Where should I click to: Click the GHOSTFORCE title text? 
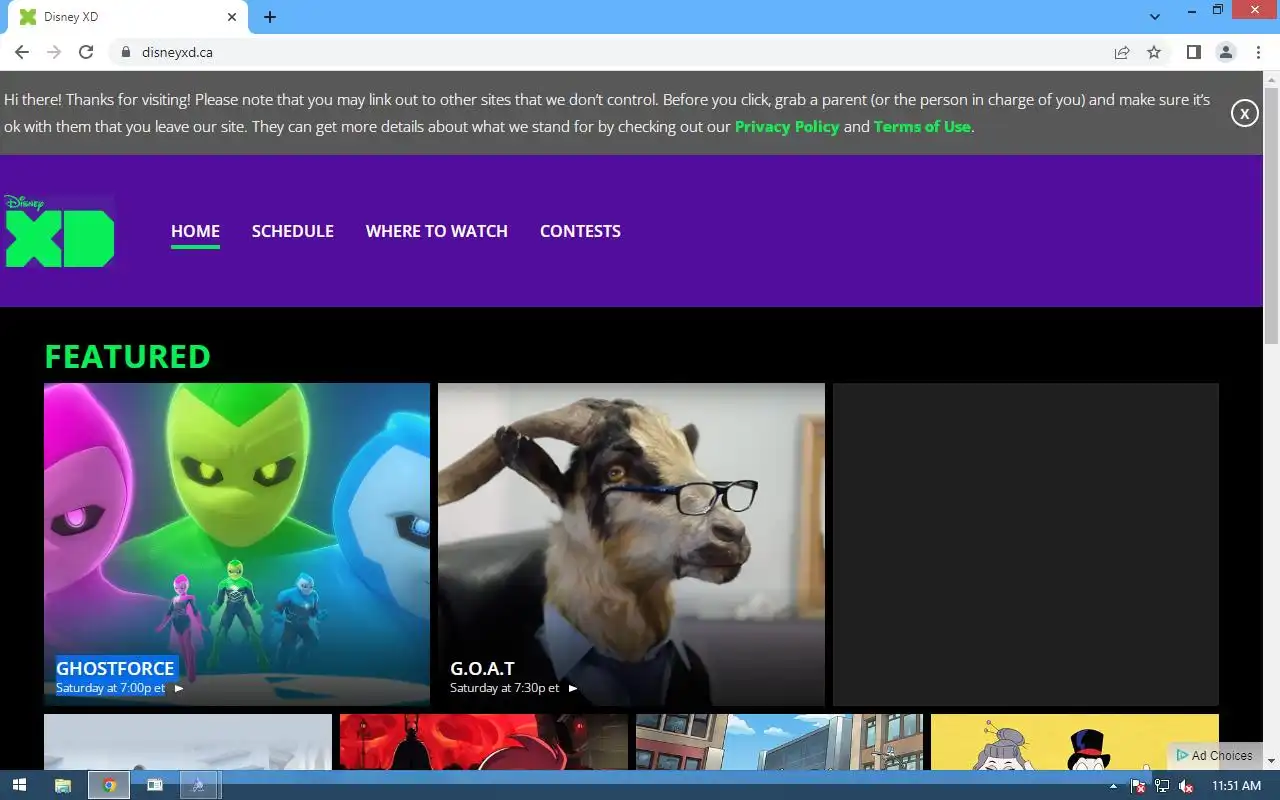115,668
